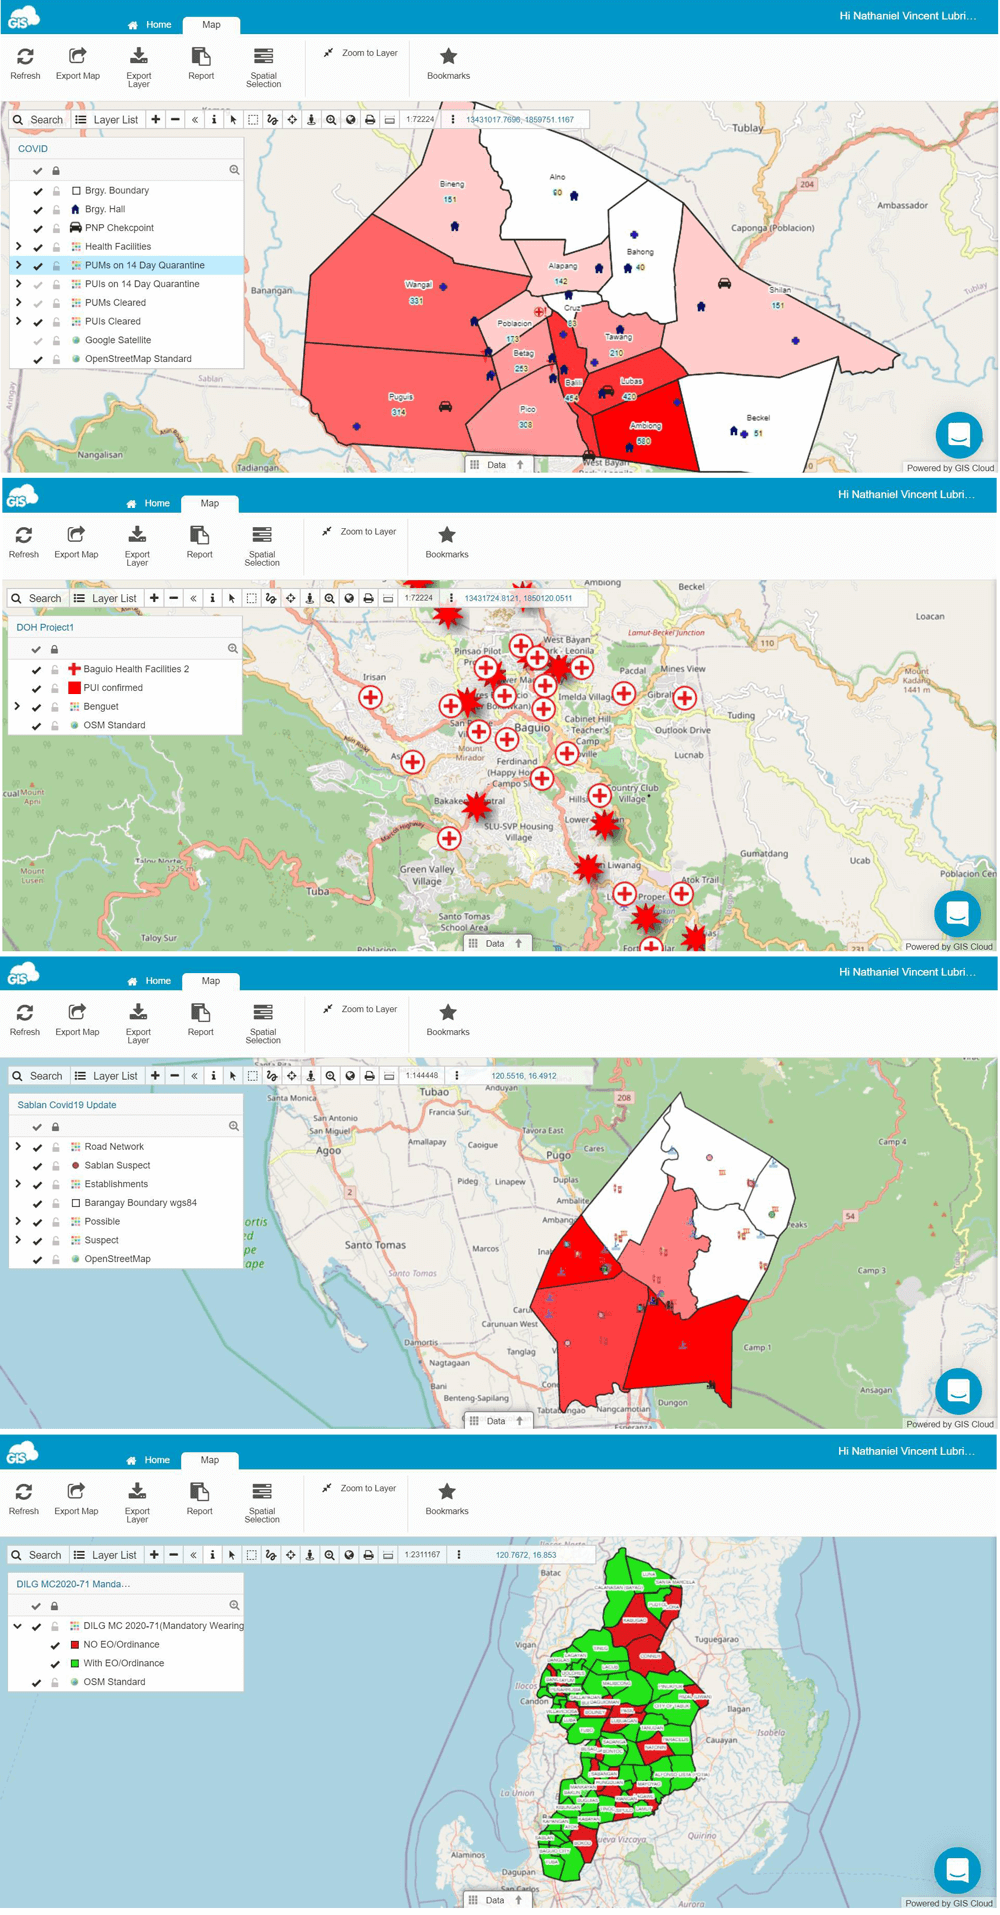Open the Data panel button below the DOH Project1 map
This screenshot has width=1000, height=1915.
pyautogui.click(x=495, y=943)
